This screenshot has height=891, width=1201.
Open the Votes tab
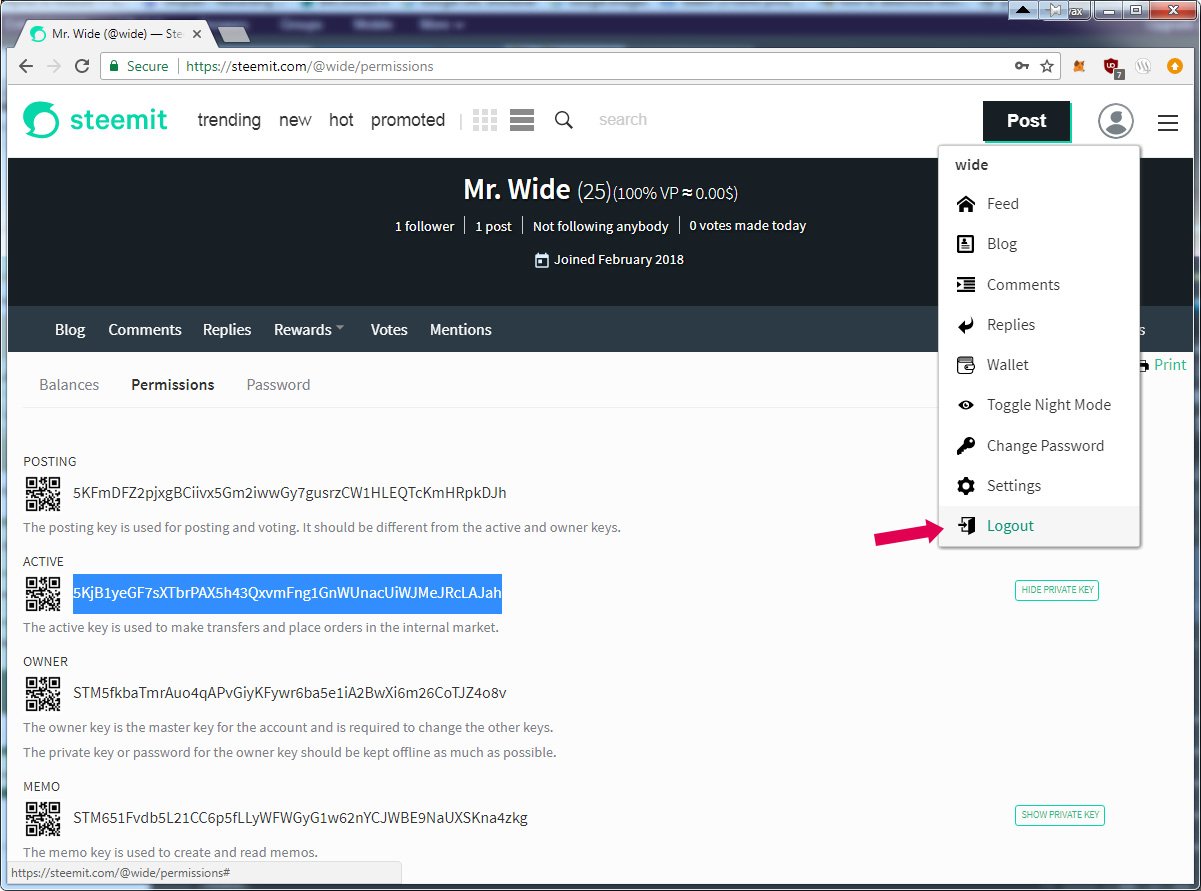point(389,330)
